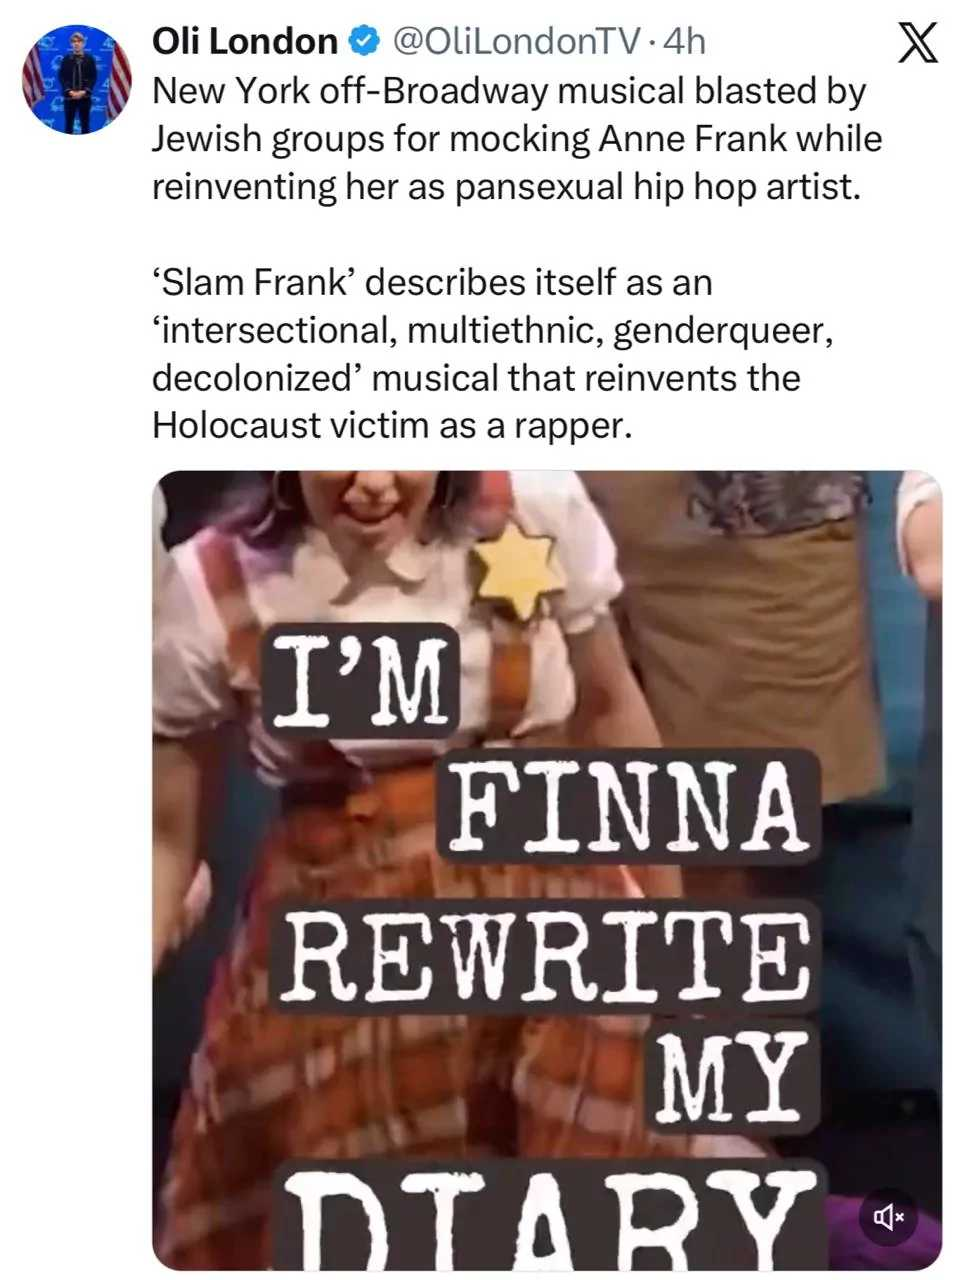
Task: Click the "I'M" caption label
Action: coord(358,680)
